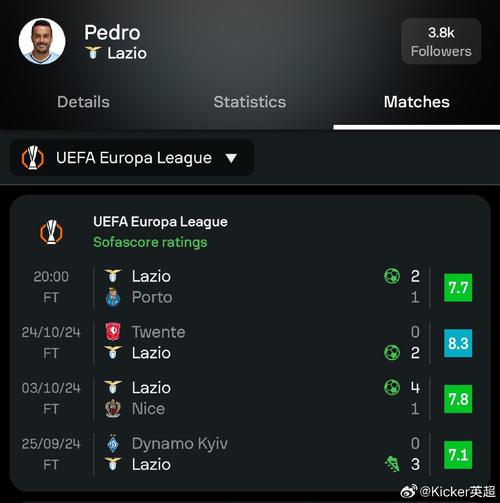The image size is (500, 503).
Task: Open the Sofascore ratings link
Action: click(150, 242)
